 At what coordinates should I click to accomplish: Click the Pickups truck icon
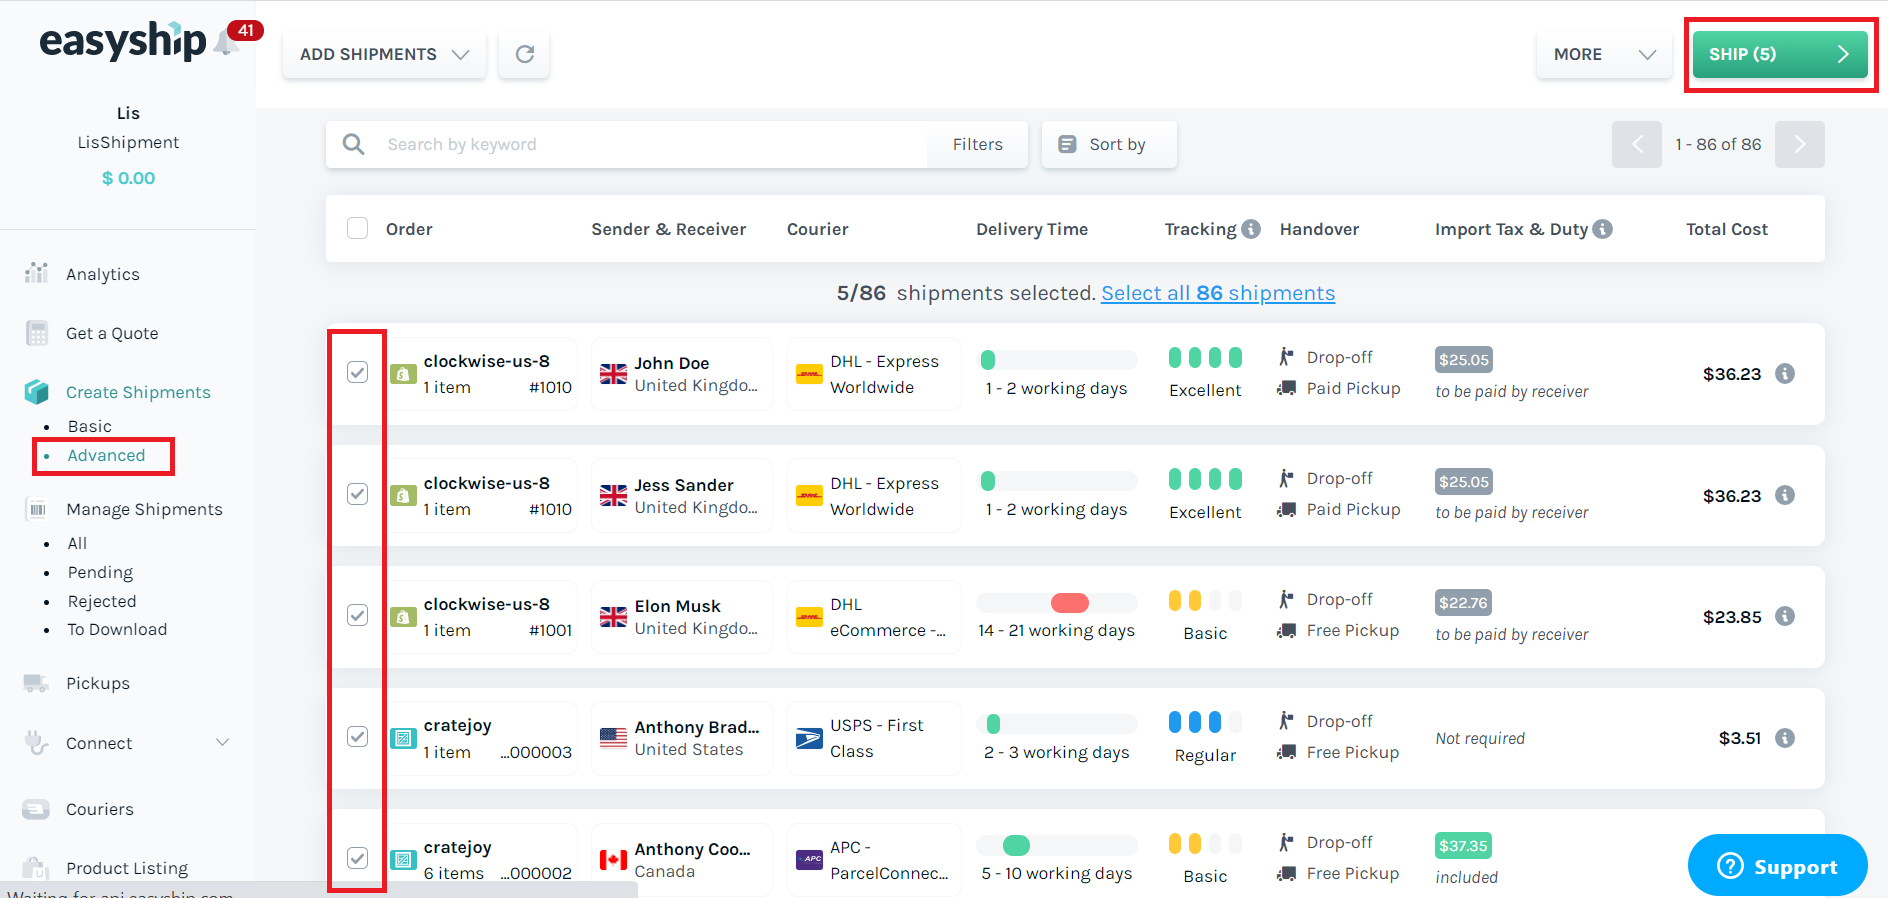click(36, 683)
